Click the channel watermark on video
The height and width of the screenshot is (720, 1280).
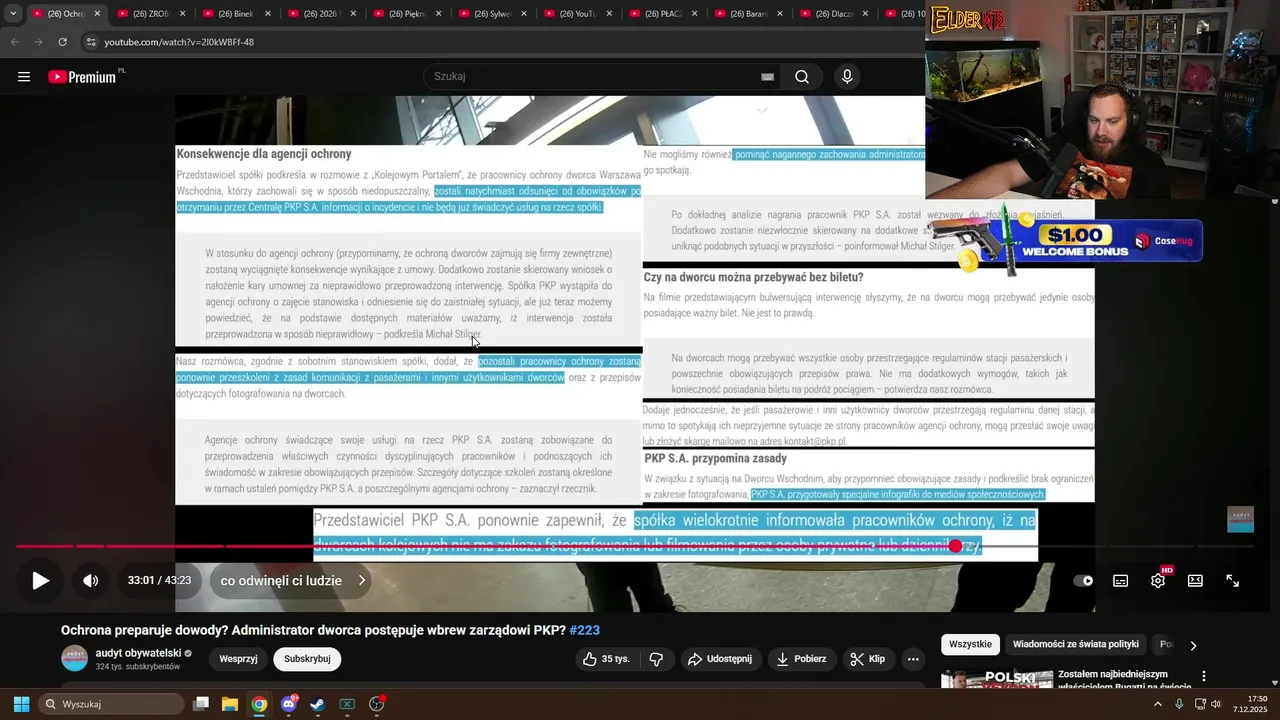(1240, 519)
